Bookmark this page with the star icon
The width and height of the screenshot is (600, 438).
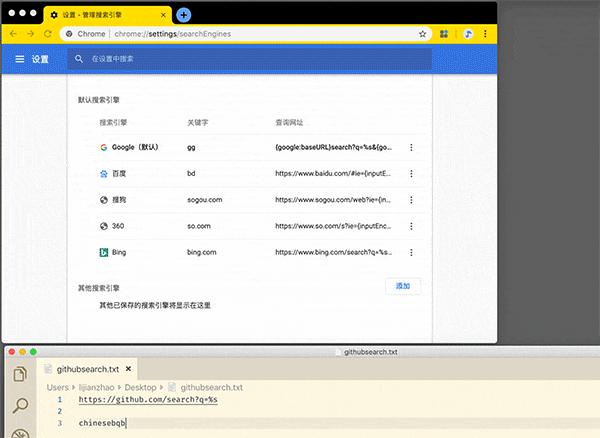(x=422, y=34)
